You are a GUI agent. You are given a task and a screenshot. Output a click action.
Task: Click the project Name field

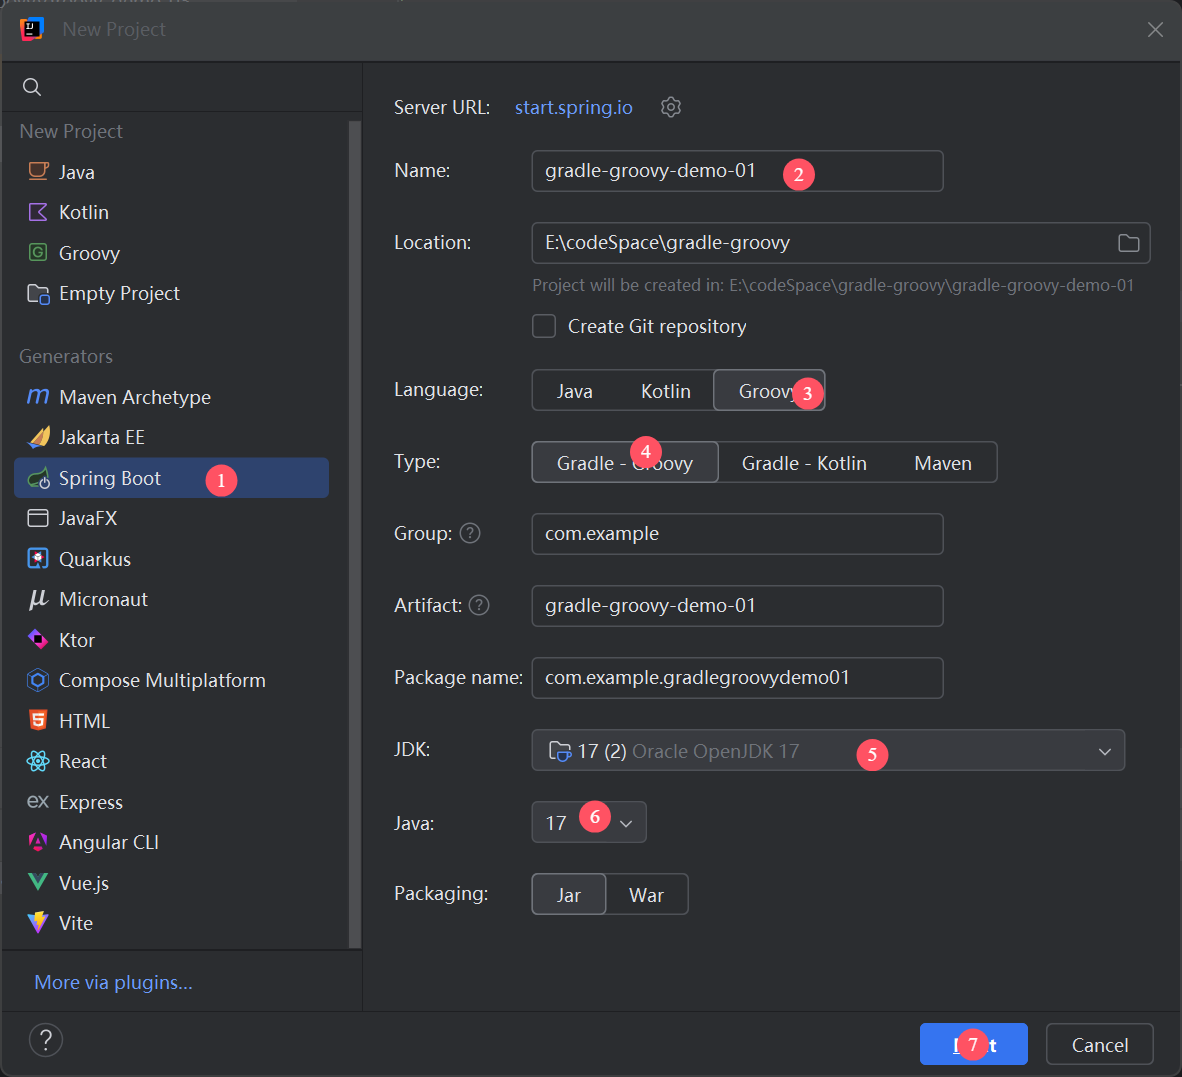736,171
